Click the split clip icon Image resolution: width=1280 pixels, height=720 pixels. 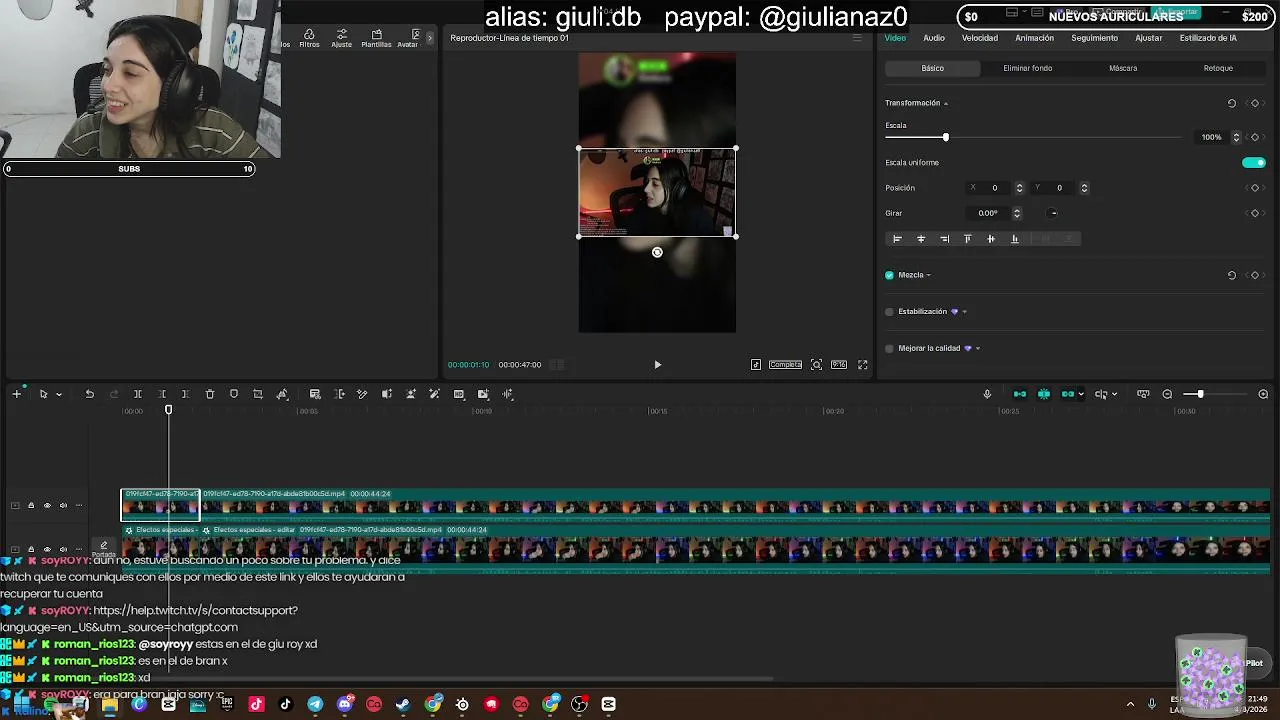click(138, 394)
